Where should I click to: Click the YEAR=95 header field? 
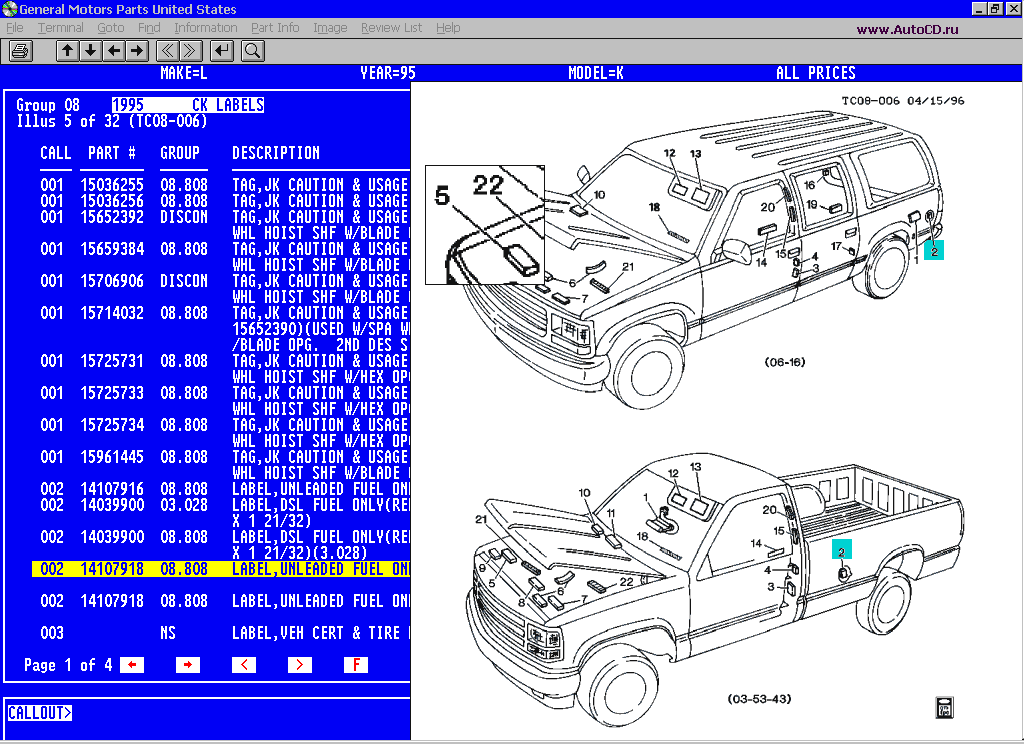click(388, 73)
